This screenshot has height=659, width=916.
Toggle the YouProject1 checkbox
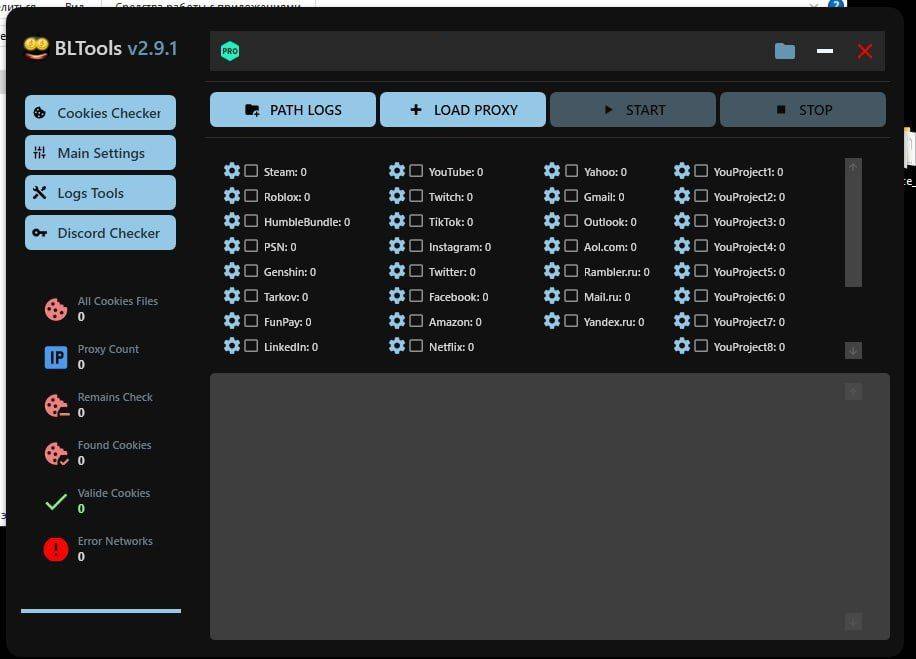701,171
